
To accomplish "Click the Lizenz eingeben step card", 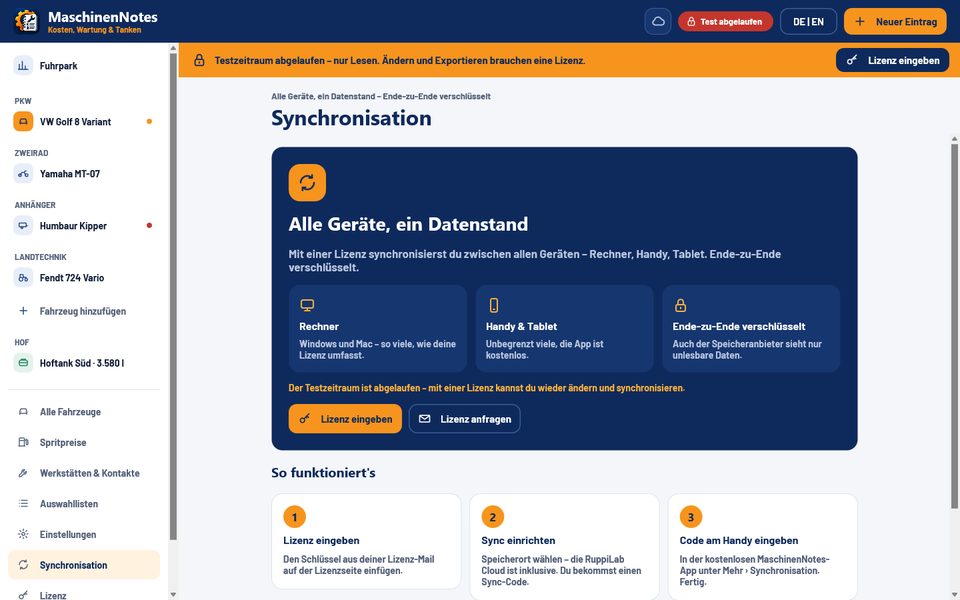I will (366, 541).
